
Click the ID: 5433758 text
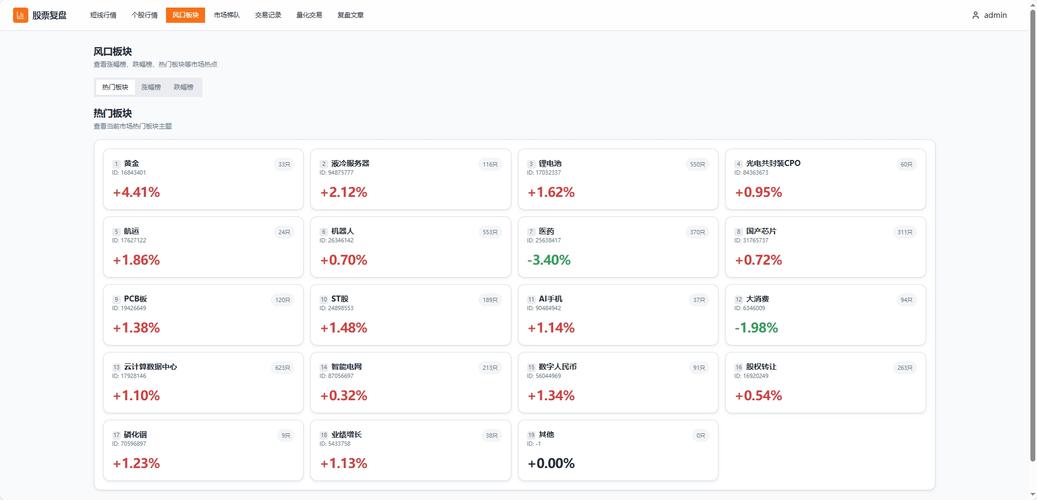coord(335,444)
